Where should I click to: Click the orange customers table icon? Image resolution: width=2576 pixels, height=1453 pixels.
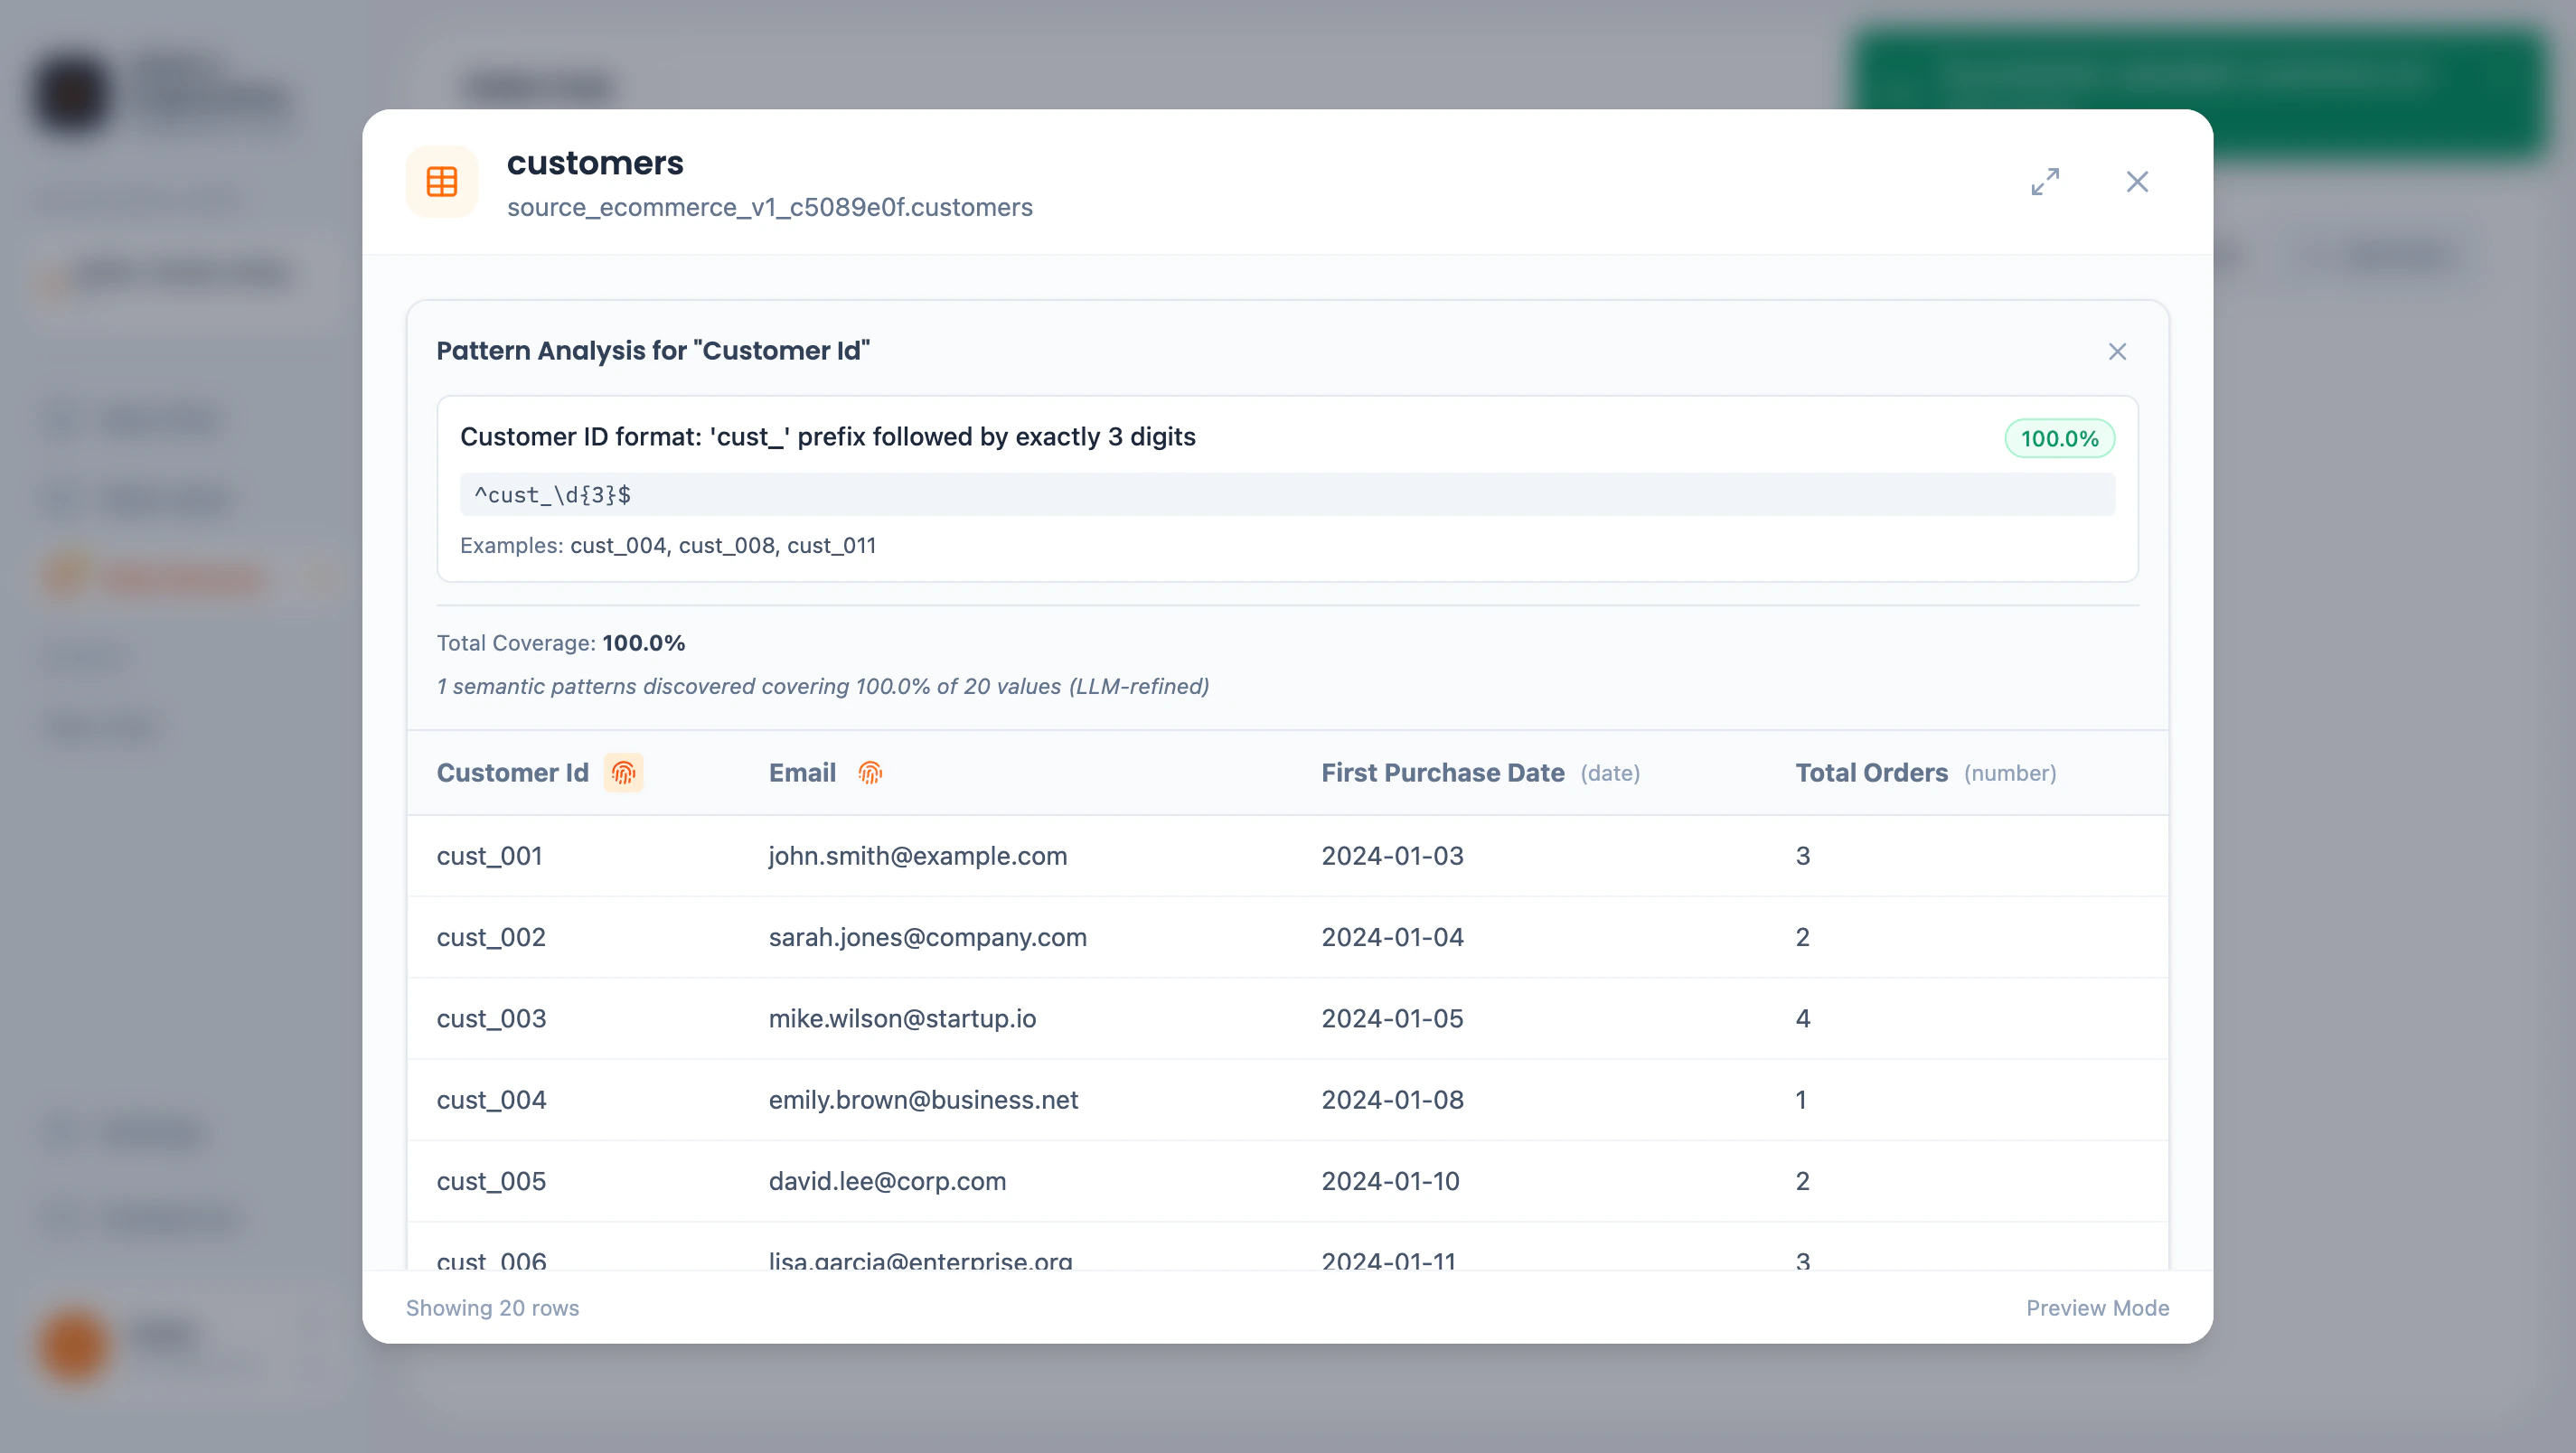pyautogui.click(x=441, y=182)
